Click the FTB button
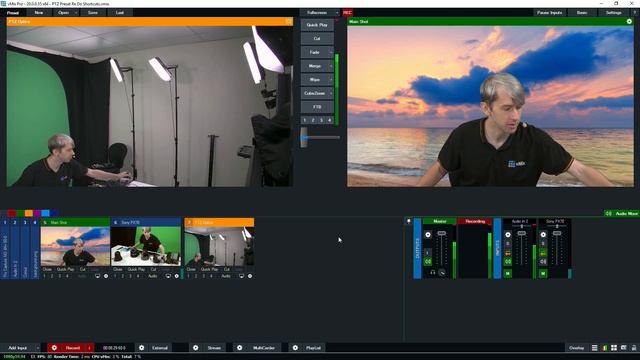Screen dimensions: 640x360 coord(317,107)
